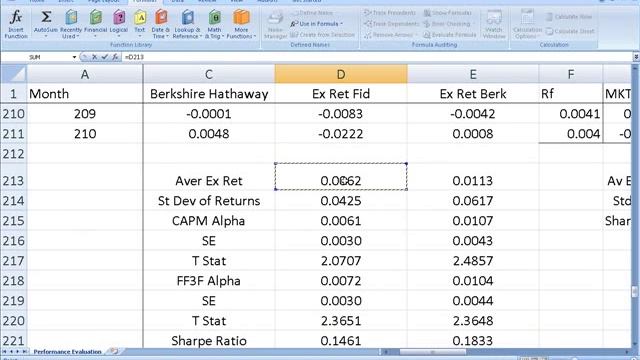Click the Berkshire Hathaway header cell
The width and height of the screenshot is (640, 360).
[x=209, y=93]
